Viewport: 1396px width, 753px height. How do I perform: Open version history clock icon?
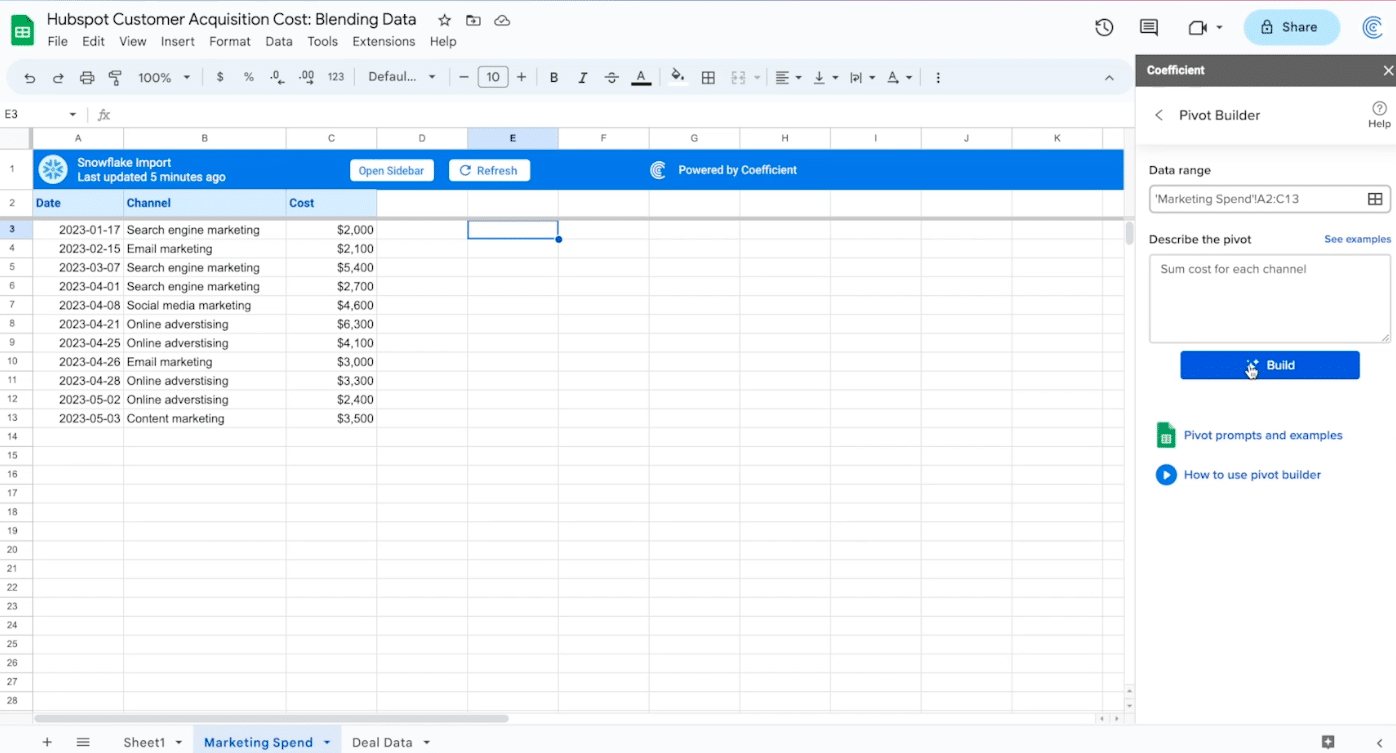point(1104,28)
